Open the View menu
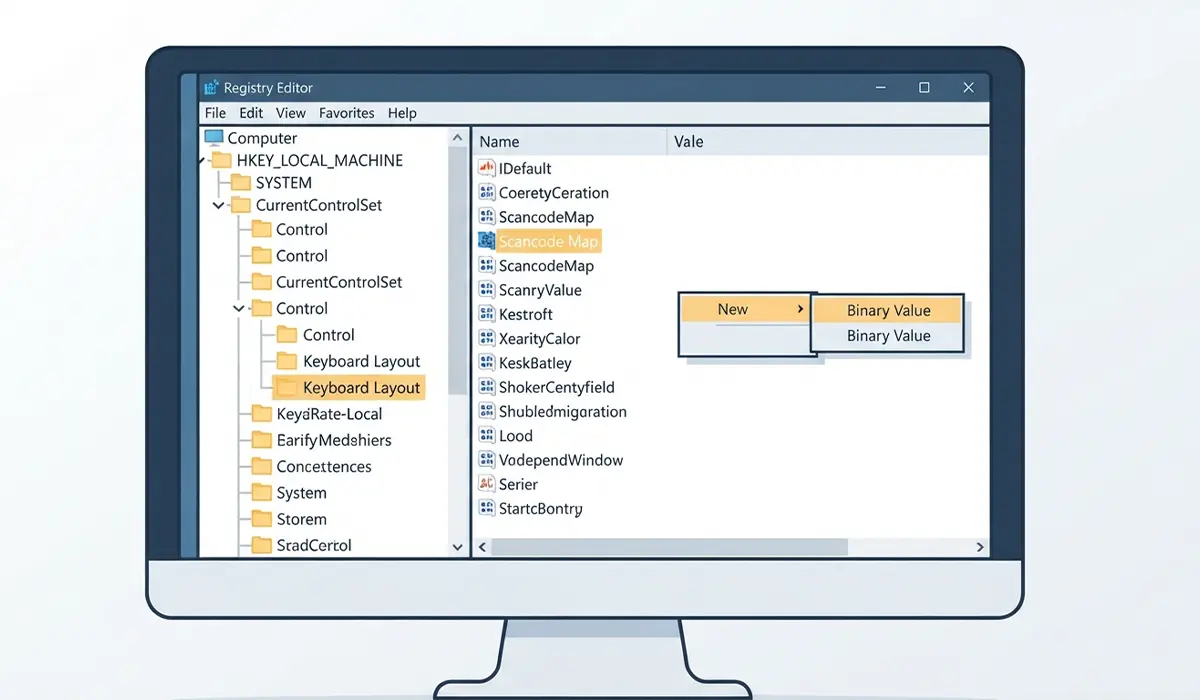The width and height of the screenshot is (1200, 700). 291,113
